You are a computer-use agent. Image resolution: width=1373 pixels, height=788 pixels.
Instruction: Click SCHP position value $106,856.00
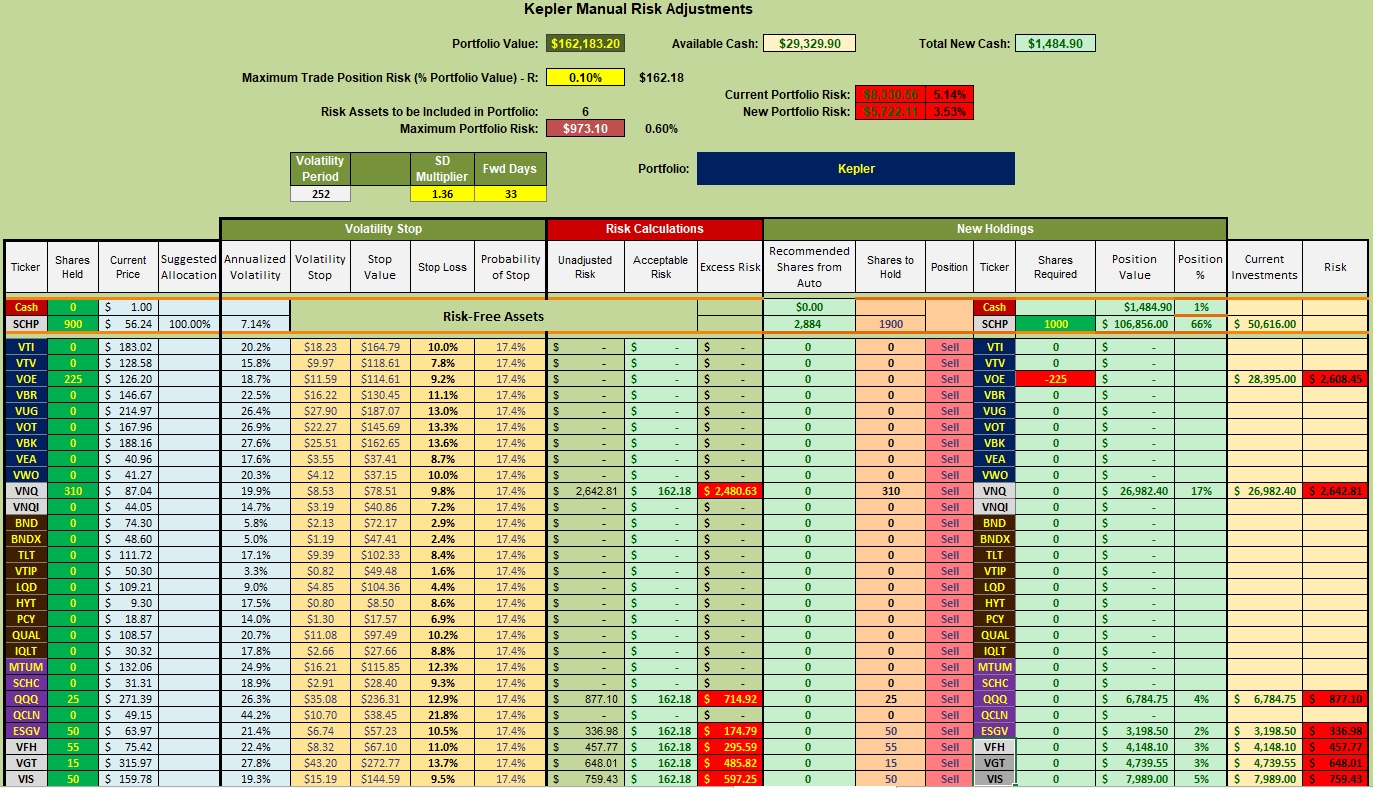click(x=1135, y=324)
